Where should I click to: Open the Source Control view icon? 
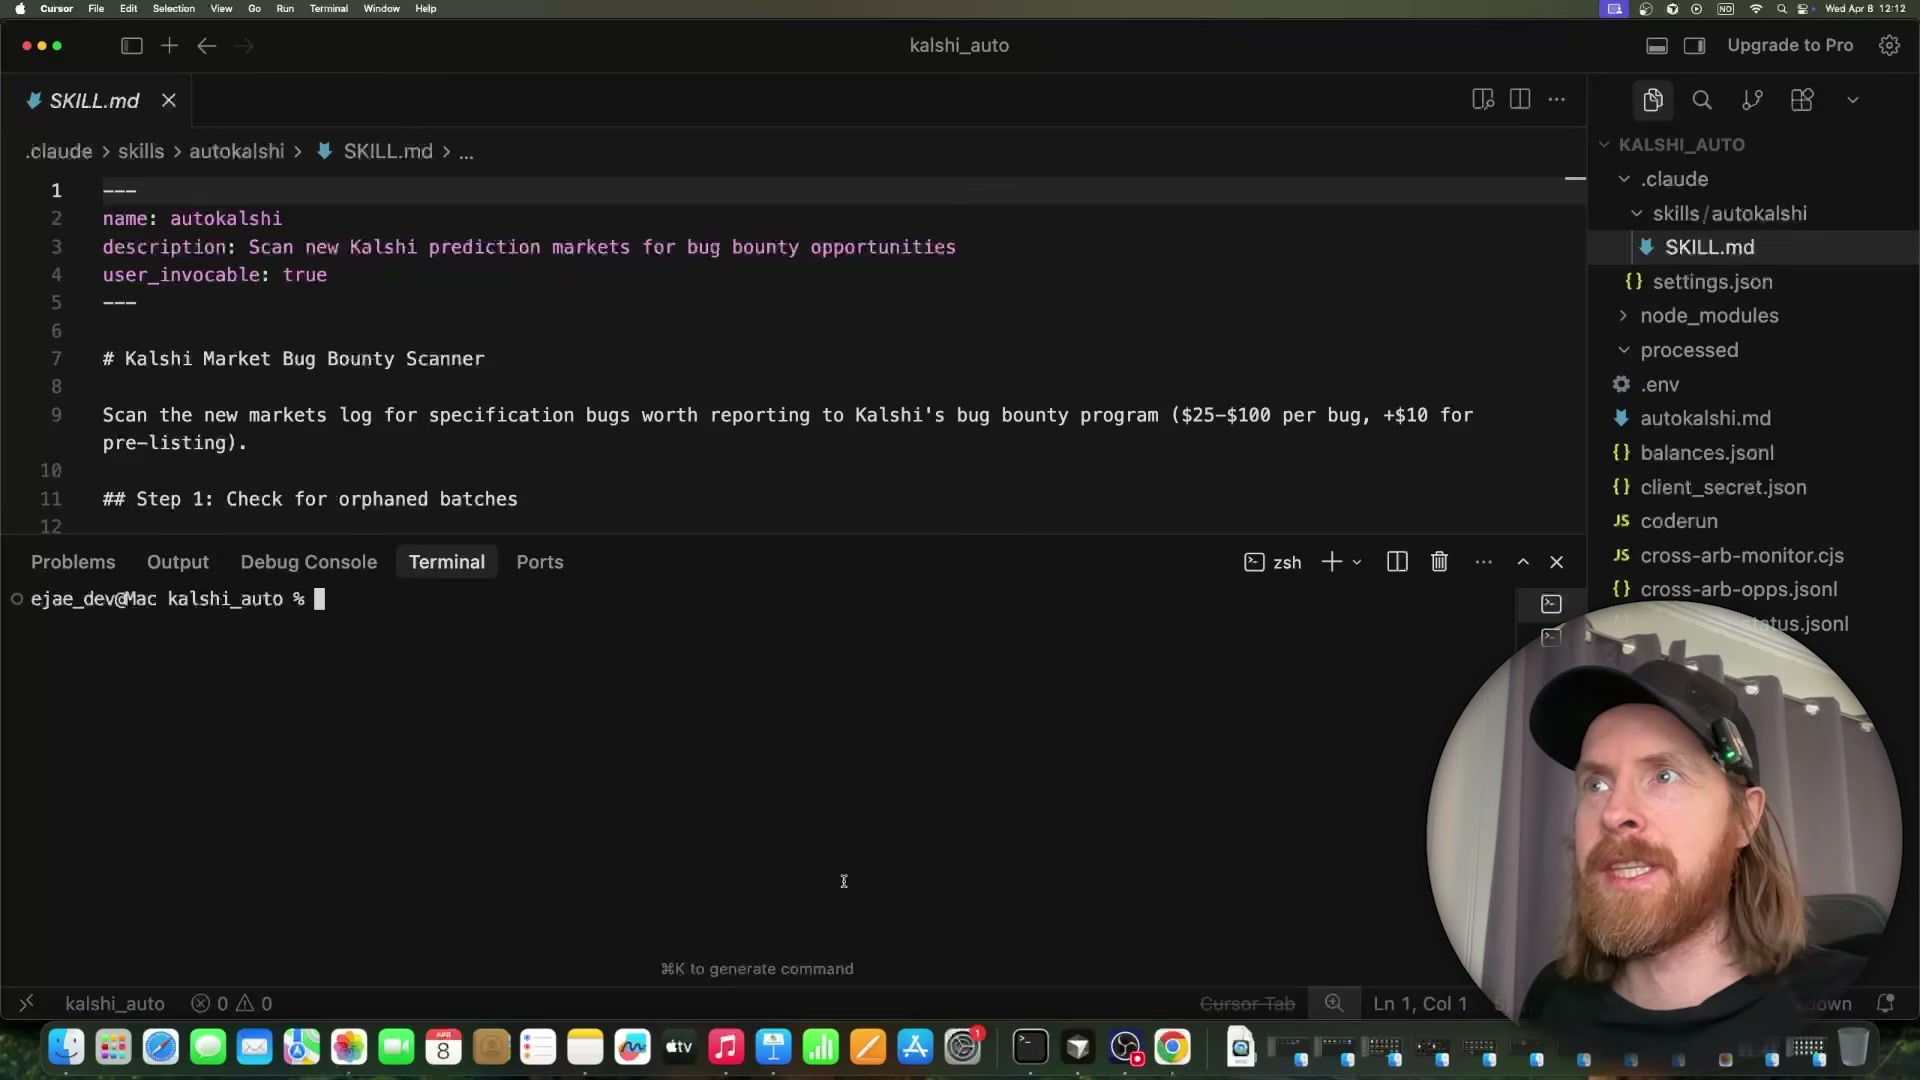(x=1752, y=100)
